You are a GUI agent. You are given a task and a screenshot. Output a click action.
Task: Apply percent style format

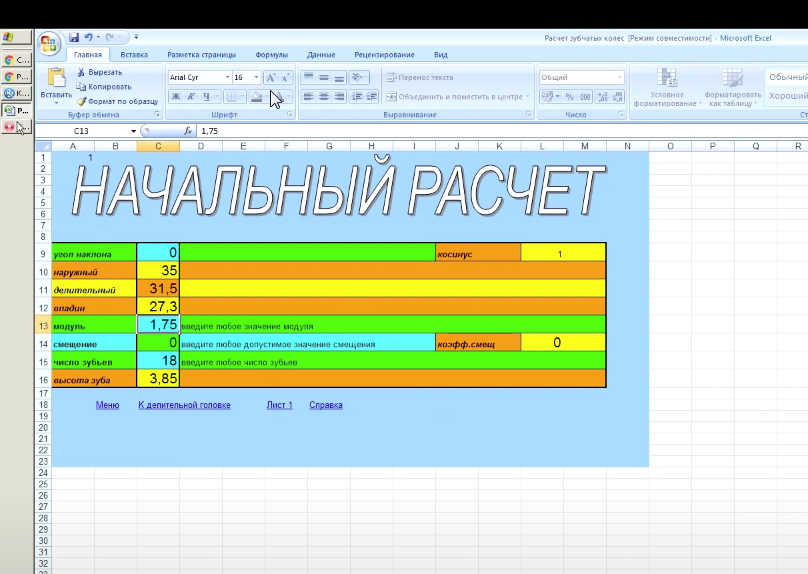(x=569, y=96)
